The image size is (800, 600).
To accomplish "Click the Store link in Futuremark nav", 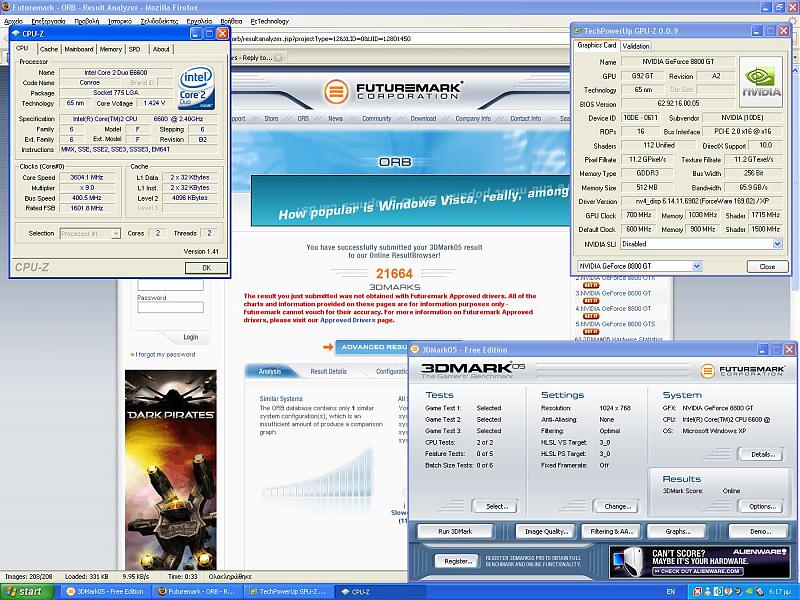I will coord(271,118).
